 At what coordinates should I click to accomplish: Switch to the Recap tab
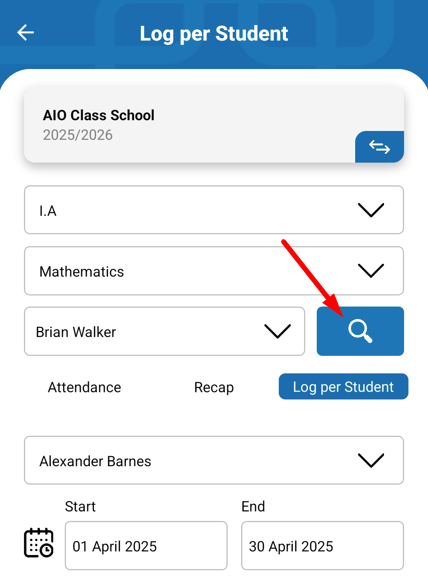[214, 387]
